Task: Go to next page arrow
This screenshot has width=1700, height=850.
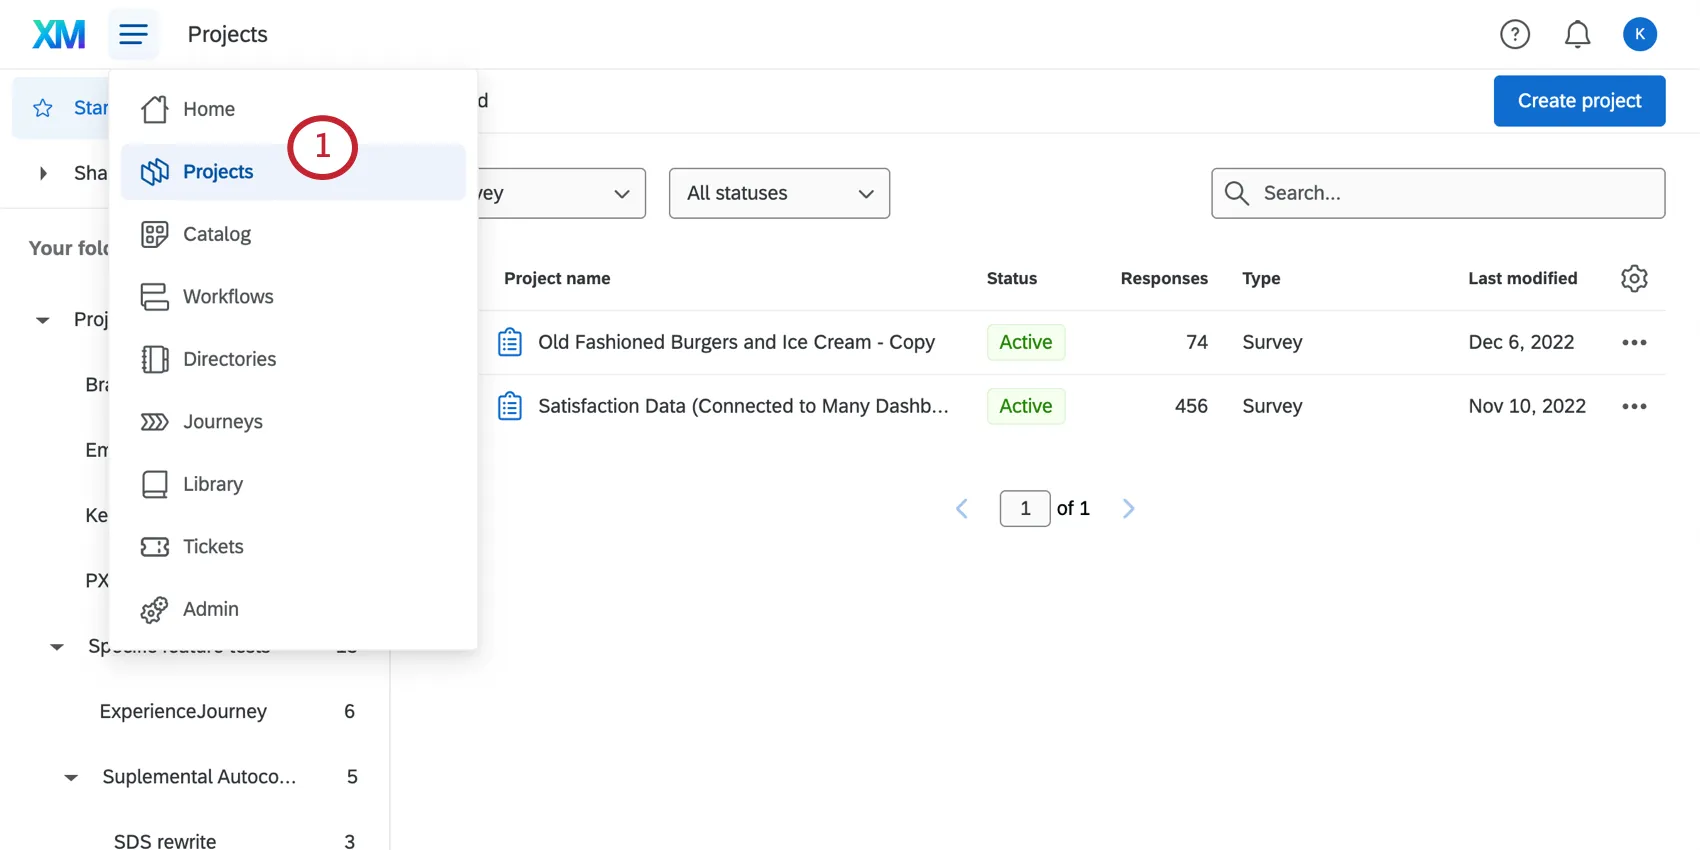Action: [x=1129, y=509]
